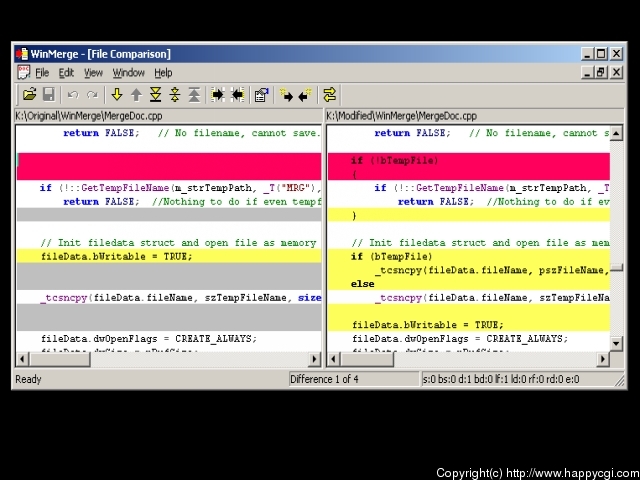Viewport: 640px width, 480px height.
Task: Copy all differences to right icon
Action: 286,95
